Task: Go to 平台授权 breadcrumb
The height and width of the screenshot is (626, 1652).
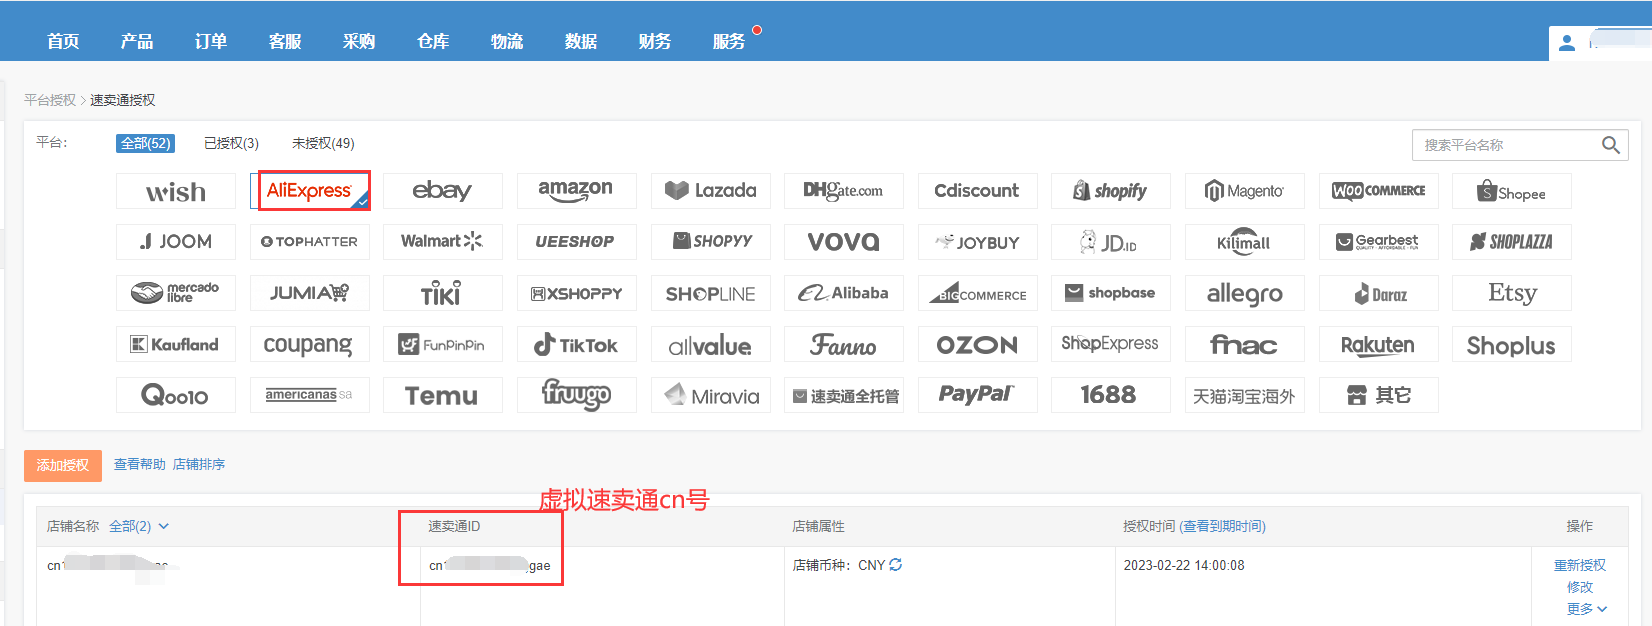Action: [x=50, y=100]
